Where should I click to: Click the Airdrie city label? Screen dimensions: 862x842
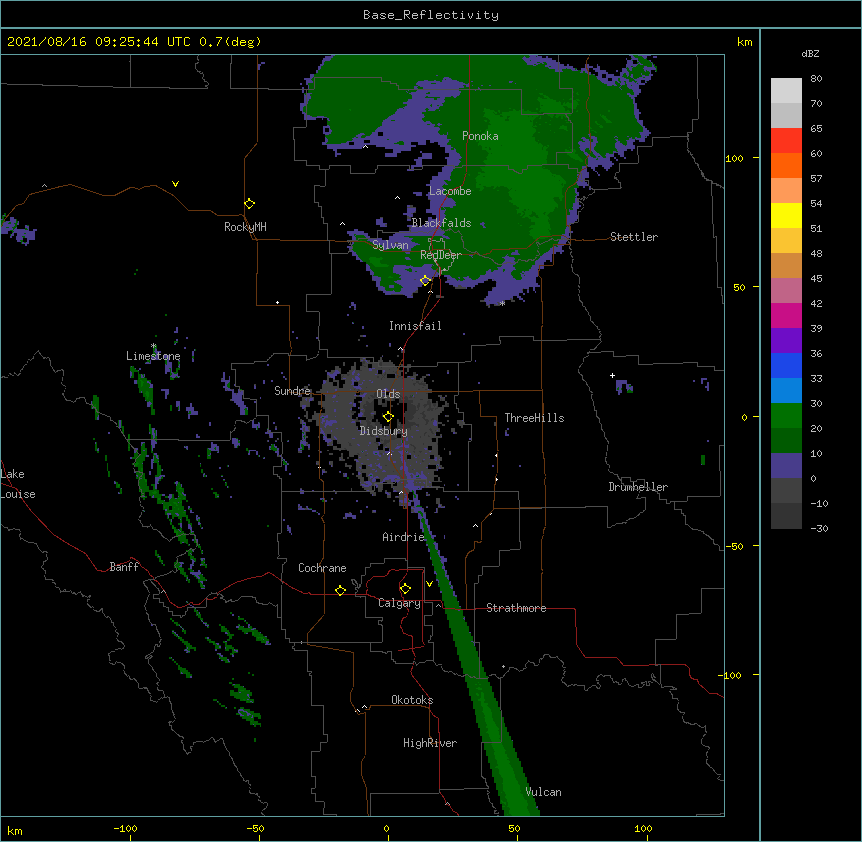pos(404,537)
